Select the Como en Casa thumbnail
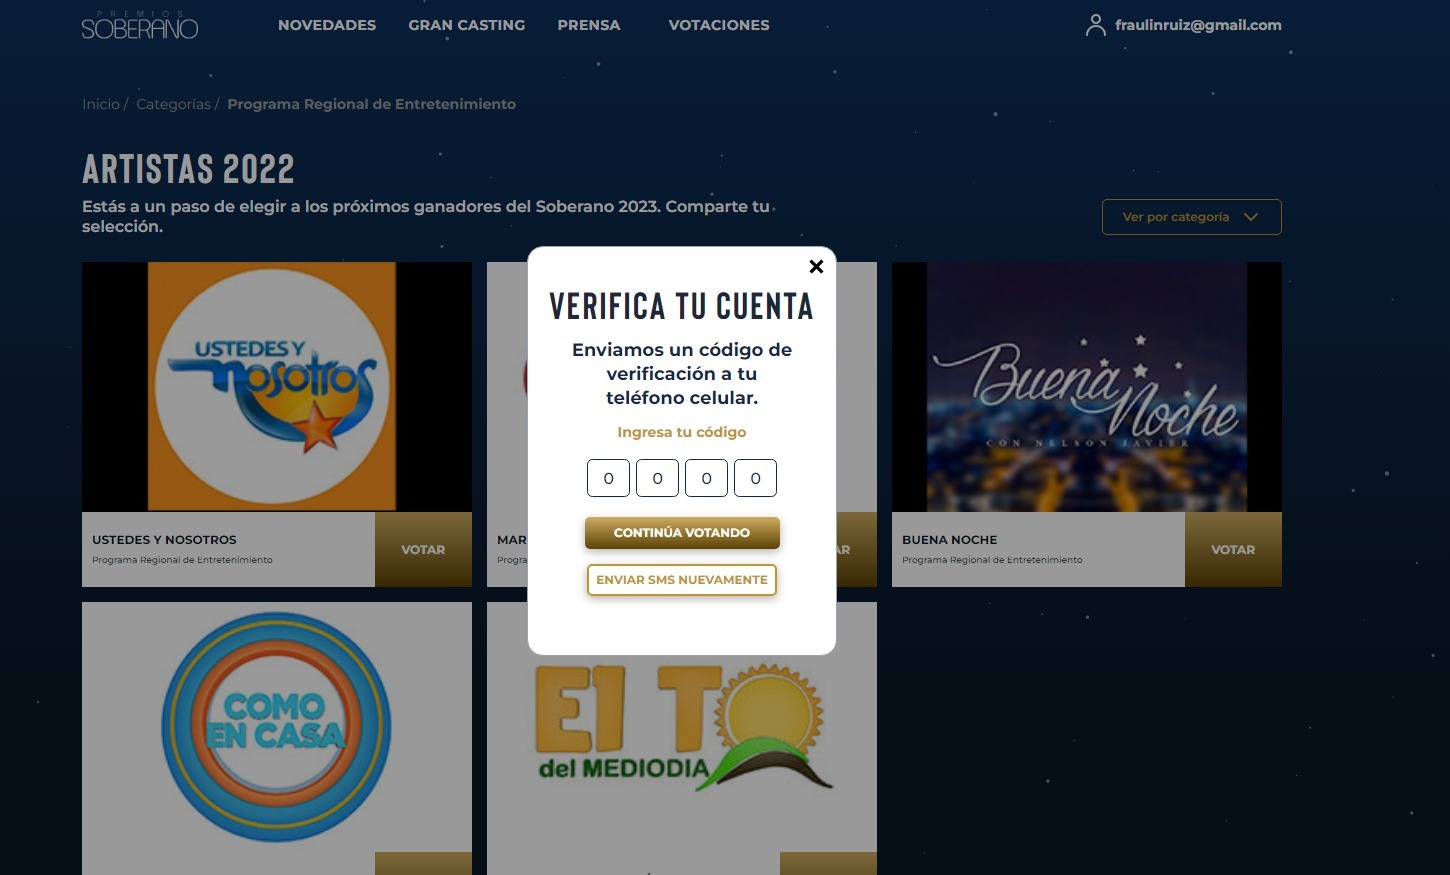The height and width of the screenshot is (875, 1450). [x=276, y=727]
